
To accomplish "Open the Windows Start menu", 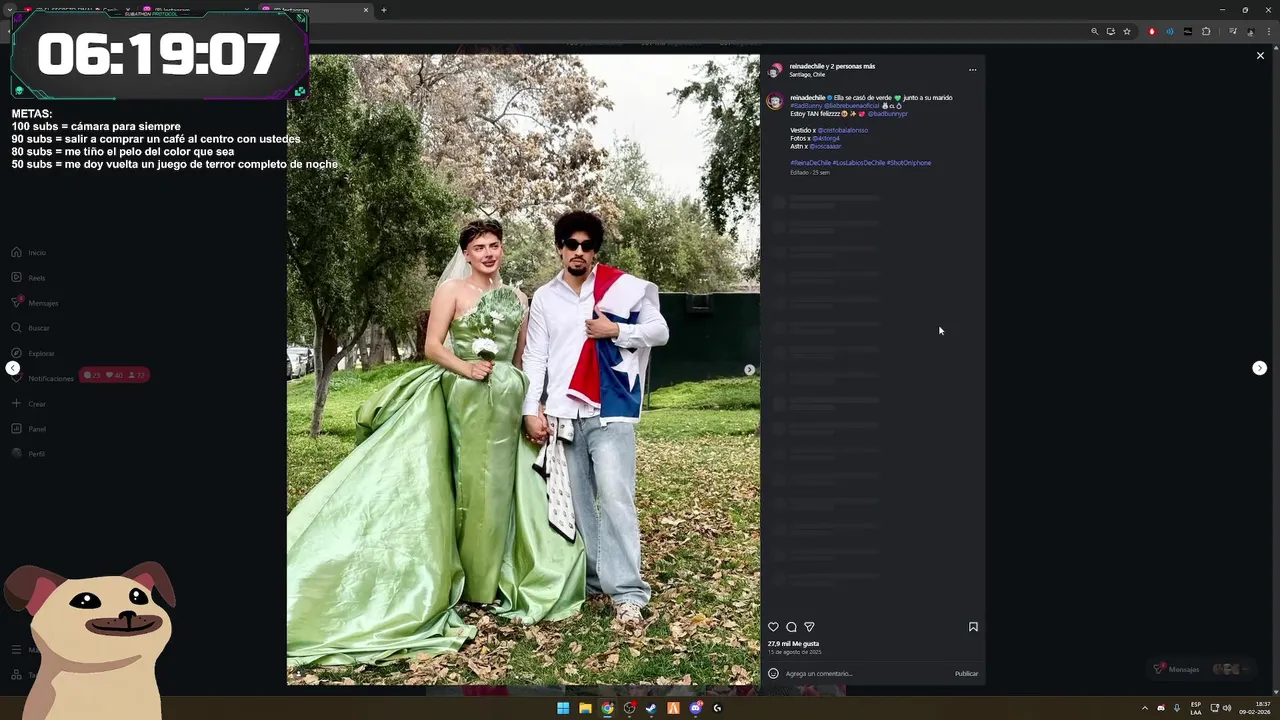I will [563, 708].
